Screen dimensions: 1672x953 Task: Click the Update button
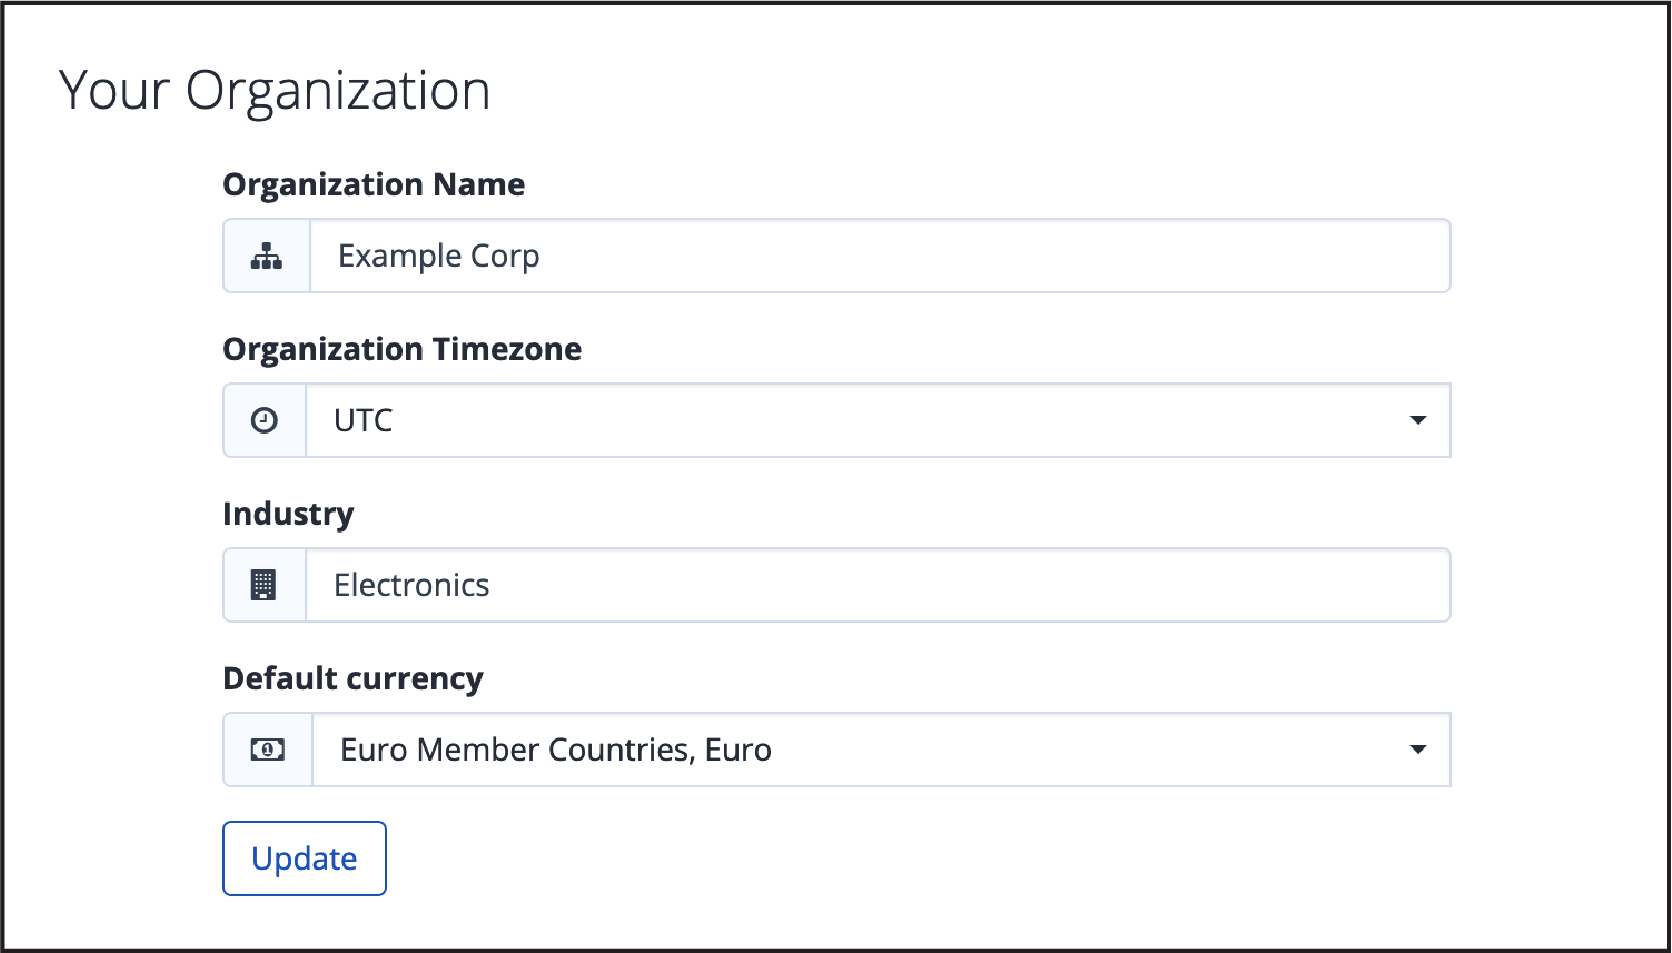pos(304,858)
